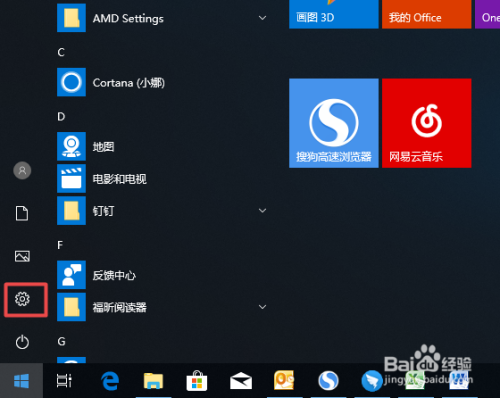Click the 福昕阅读器 folder icon
The width and height of the screenshot is (500, 398).
(71, 307)
